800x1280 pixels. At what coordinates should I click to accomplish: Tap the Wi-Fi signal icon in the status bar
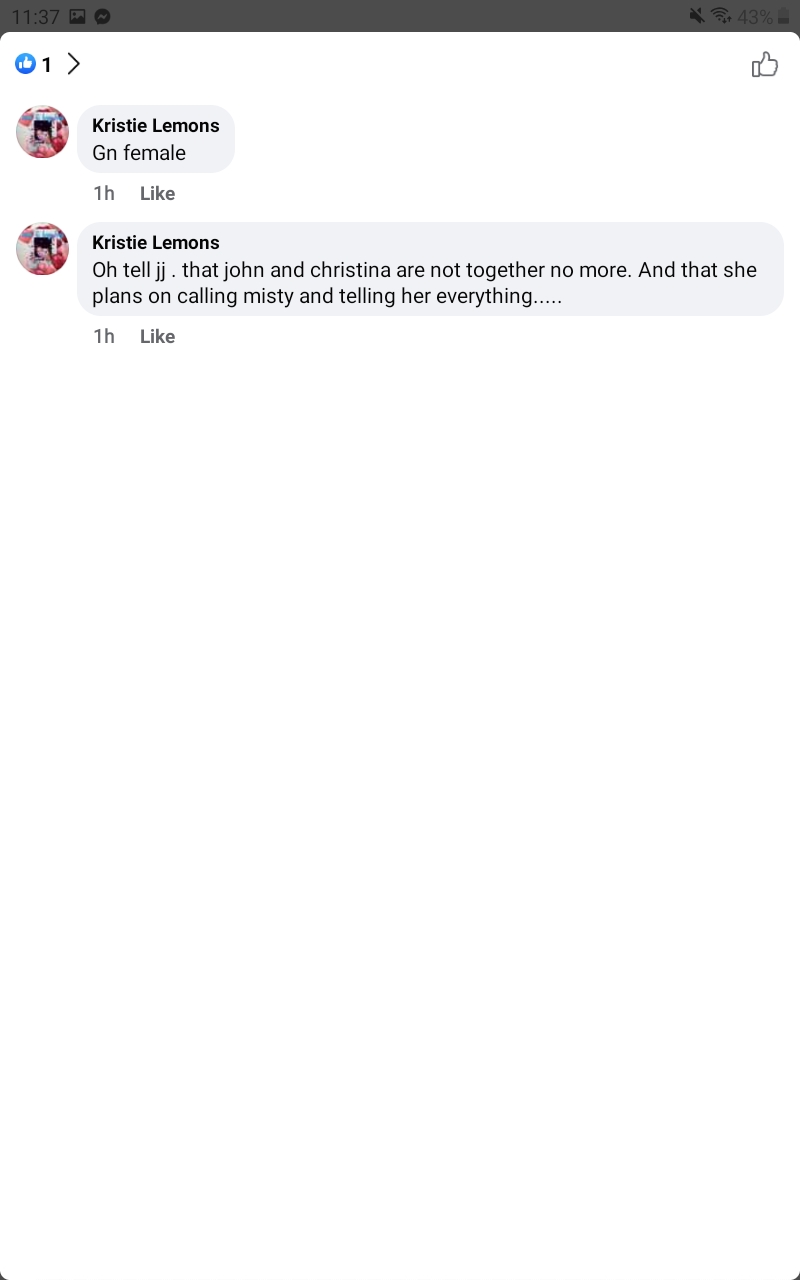(721, 16)
